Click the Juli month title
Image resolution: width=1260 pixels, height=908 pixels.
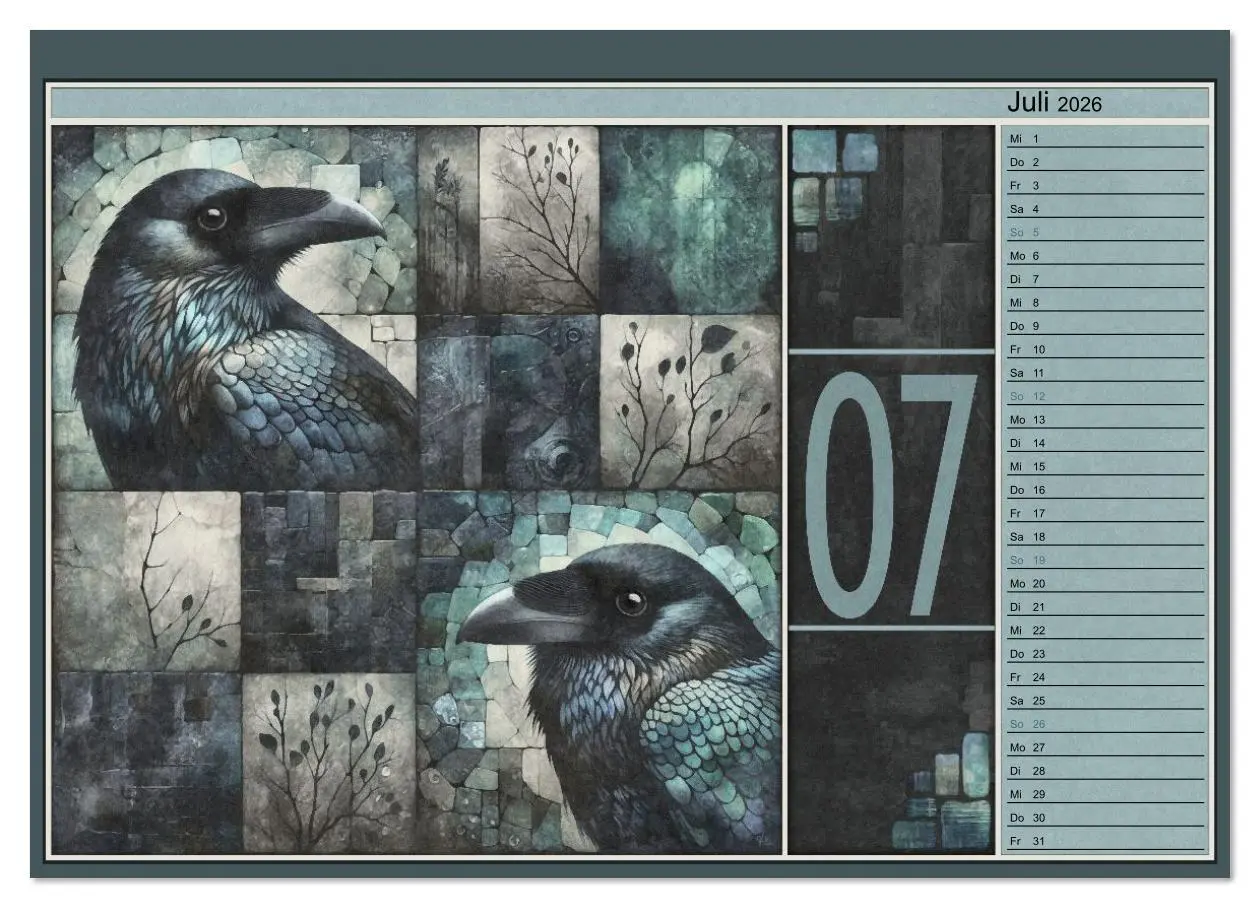1028,101
